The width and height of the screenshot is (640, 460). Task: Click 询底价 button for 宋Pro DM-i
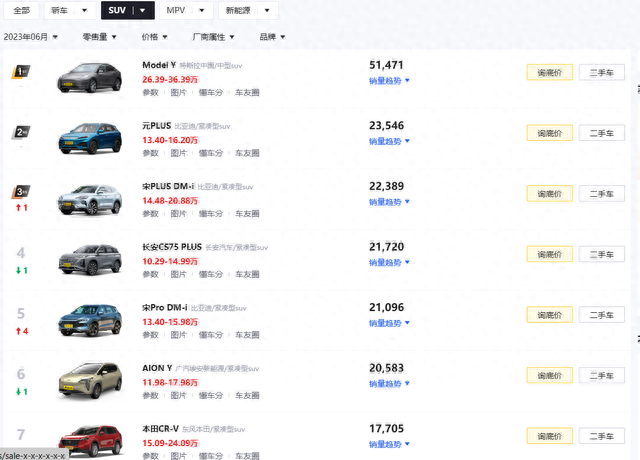coord(549,315)
